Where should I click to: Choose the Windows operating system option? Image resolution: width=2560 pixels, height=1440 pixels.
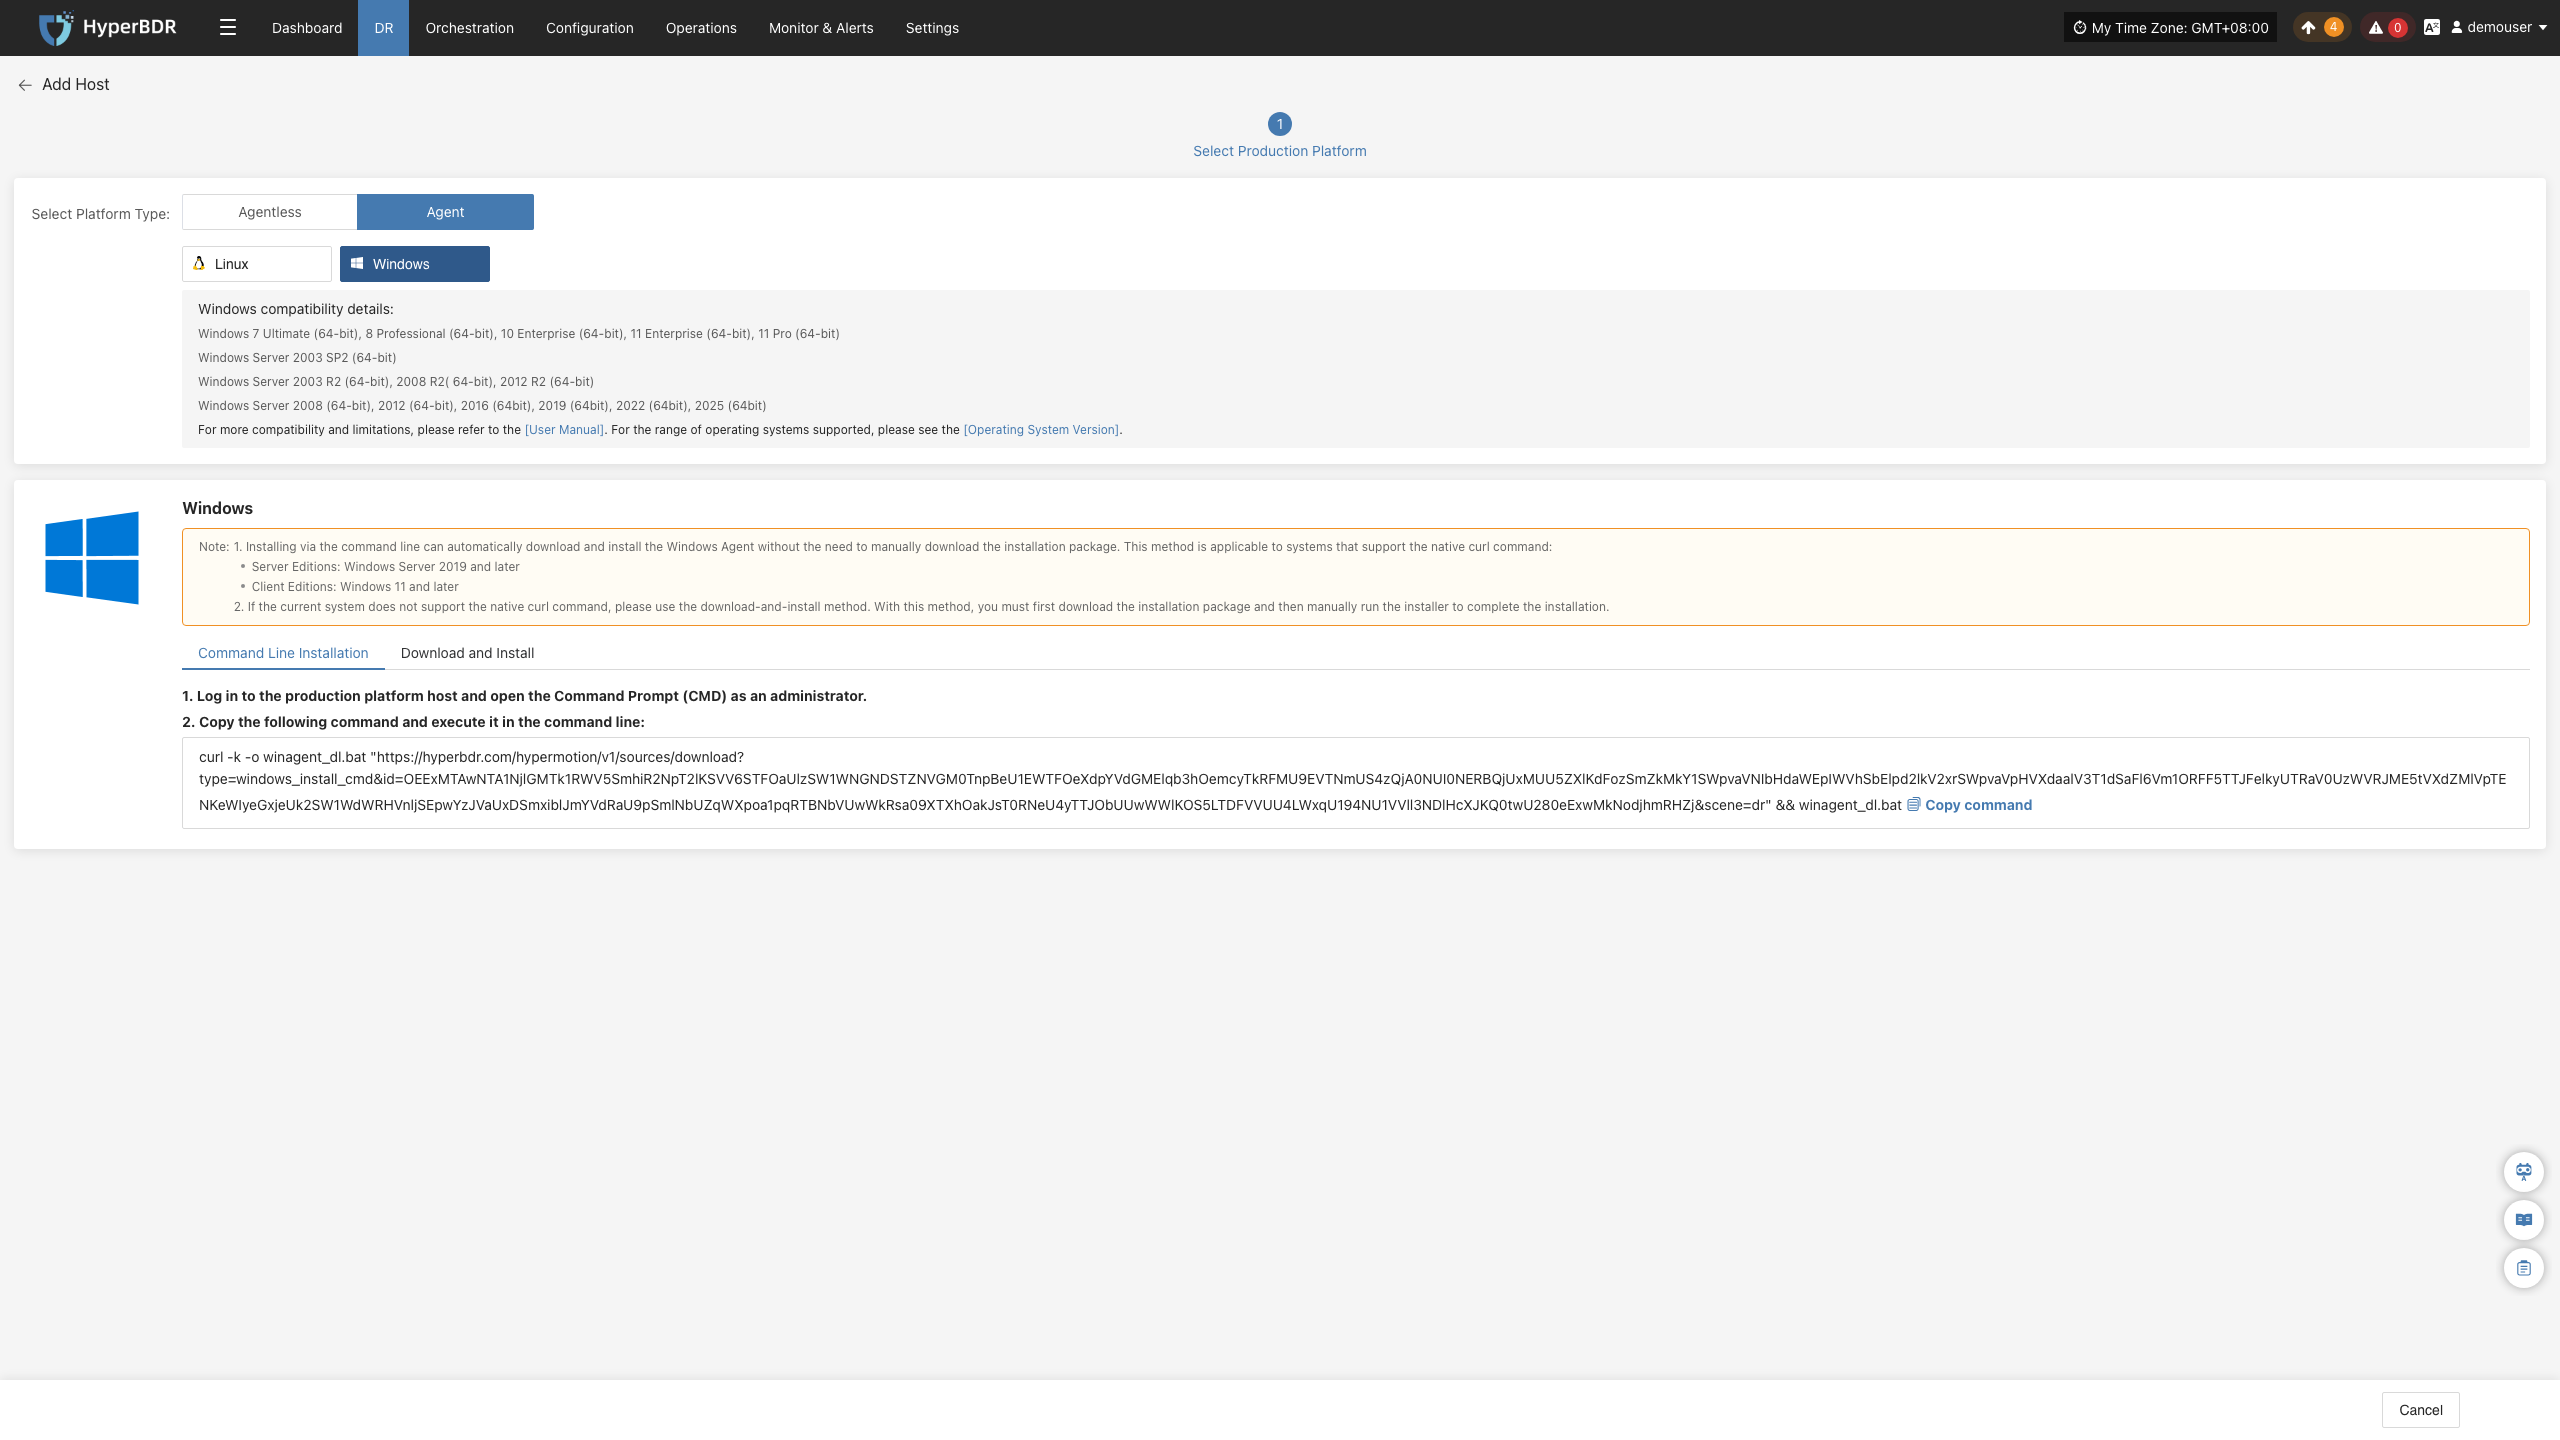(415, 264)
